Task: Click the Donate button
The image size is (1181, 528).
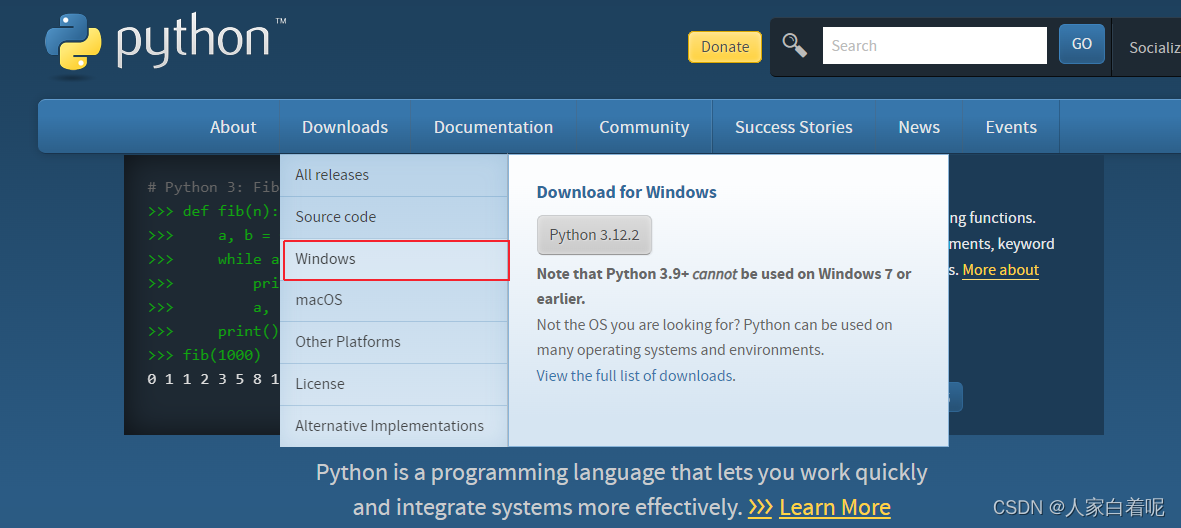Action: click(x=725, y=47)
